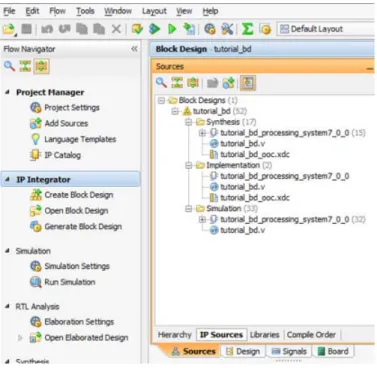Click Add Sources in Project Manager
Screen dimensions: 377x368
pos(59,123)
